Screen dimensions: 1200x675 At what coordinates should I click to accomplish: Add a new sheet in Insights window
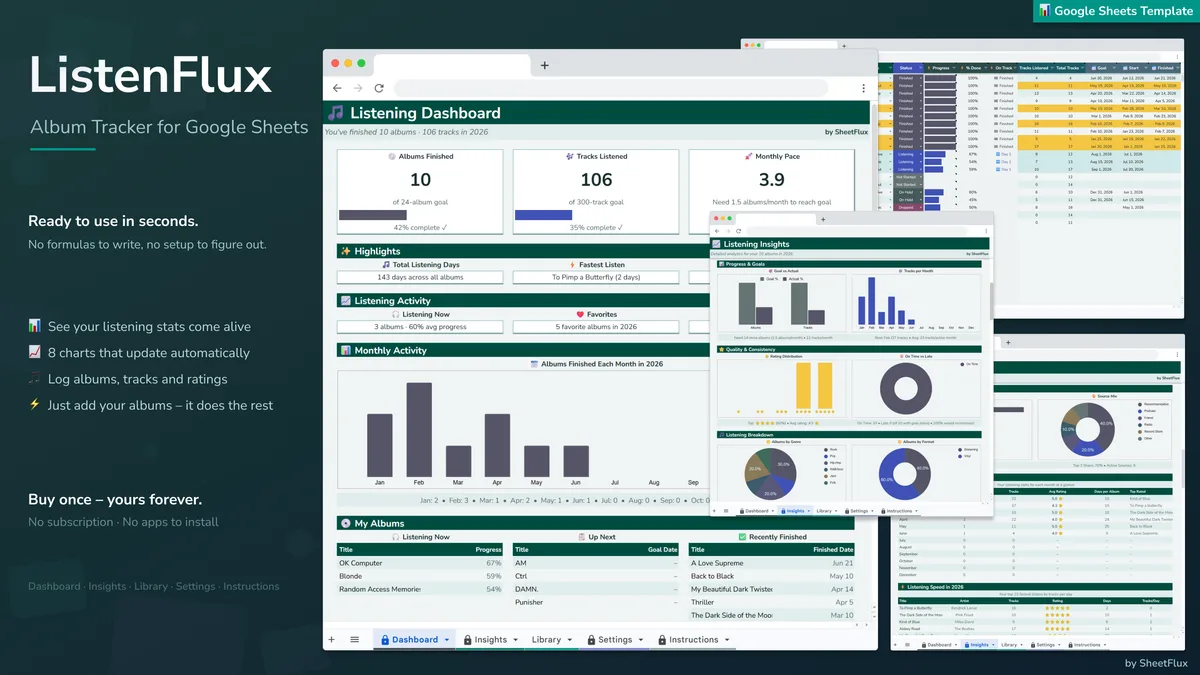(715, 510)
